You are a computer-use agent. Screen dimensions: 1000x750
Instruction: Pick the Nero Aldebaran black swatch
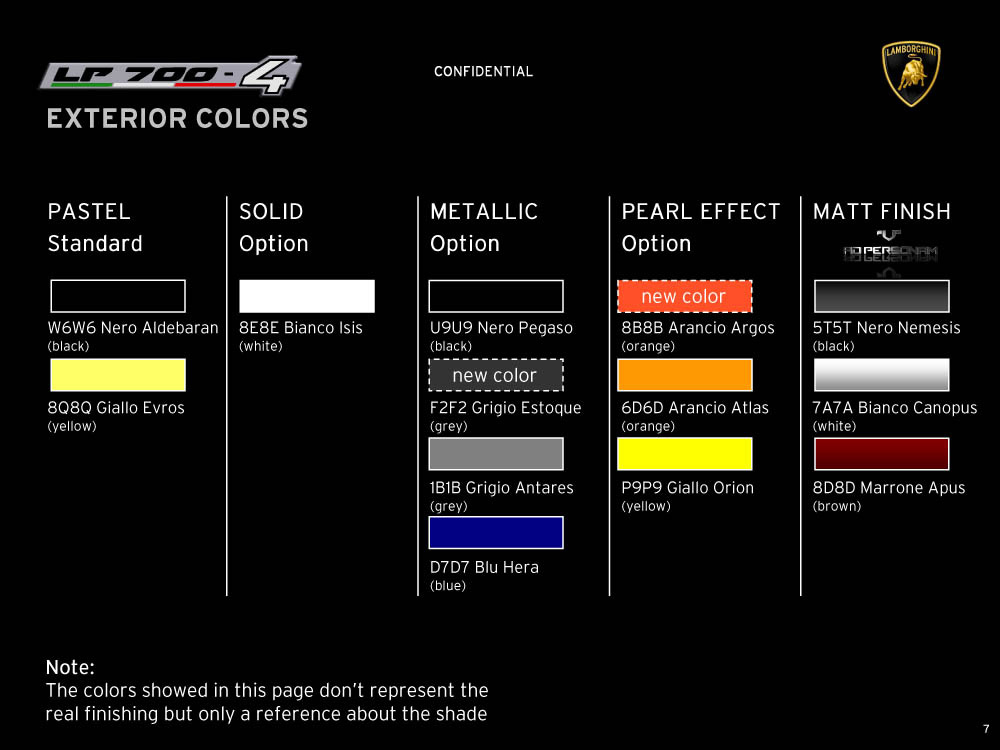[117, 296]
